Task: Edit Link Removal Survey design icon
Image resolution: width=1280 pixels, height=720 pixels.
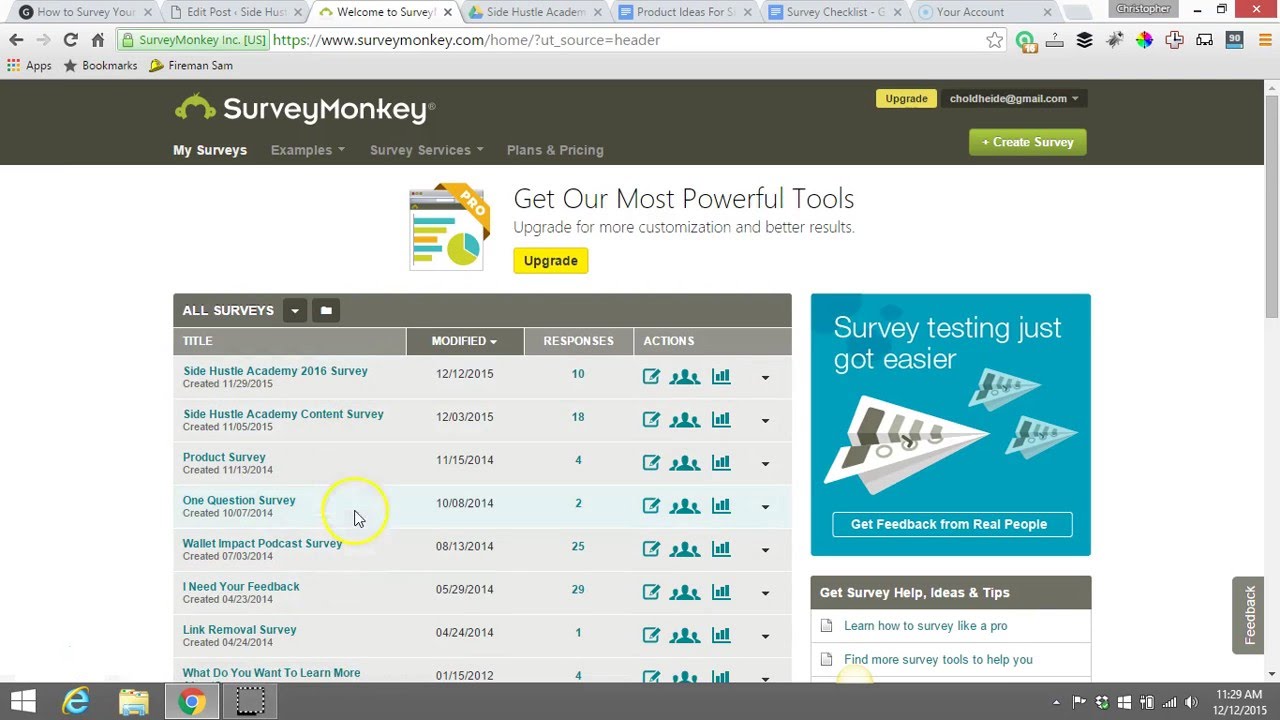Action: click(651, 635)
